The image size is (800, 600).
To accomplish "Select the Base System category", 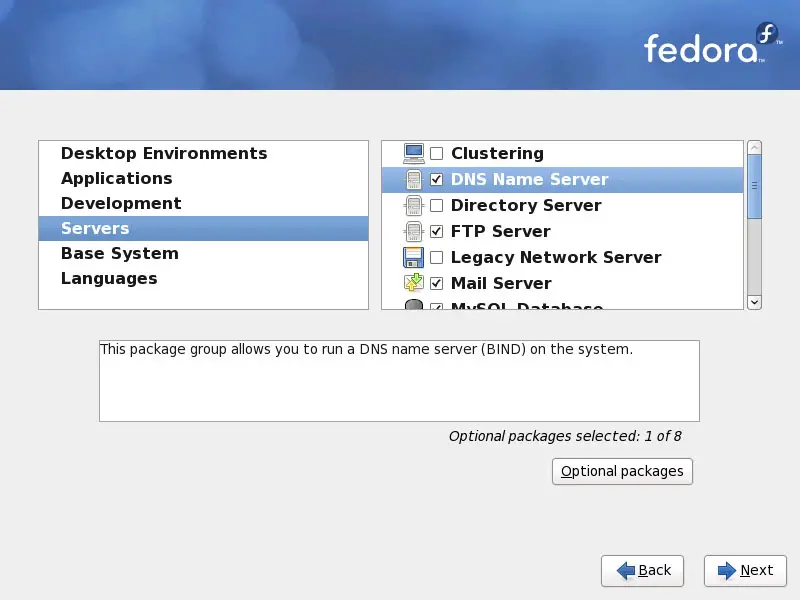I will (x=204, y=253).
